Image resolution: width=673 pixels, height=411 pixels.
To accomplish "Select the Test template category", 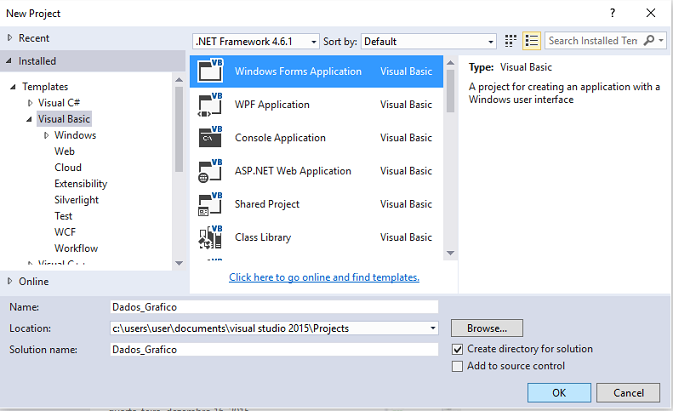I will (x=63, y=216).
